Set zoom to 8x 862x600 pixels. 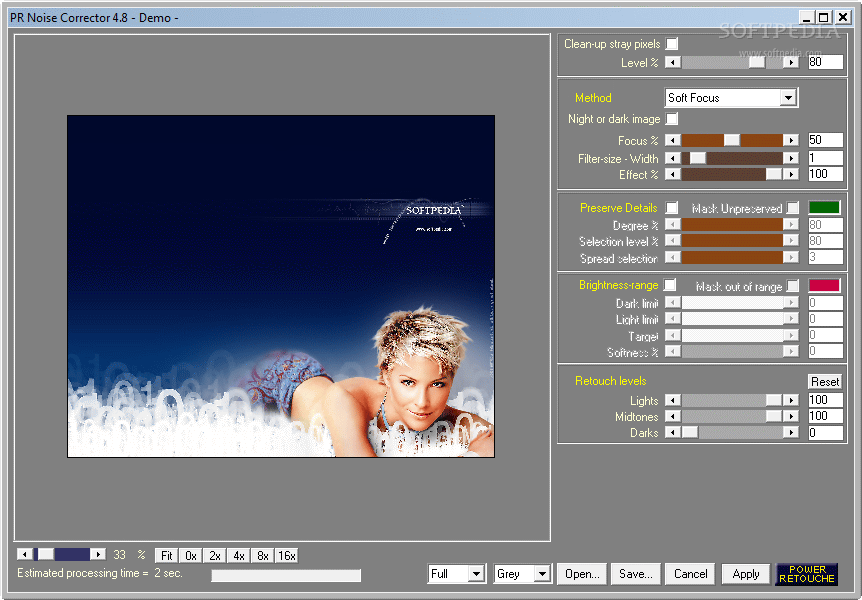[263, 555]
